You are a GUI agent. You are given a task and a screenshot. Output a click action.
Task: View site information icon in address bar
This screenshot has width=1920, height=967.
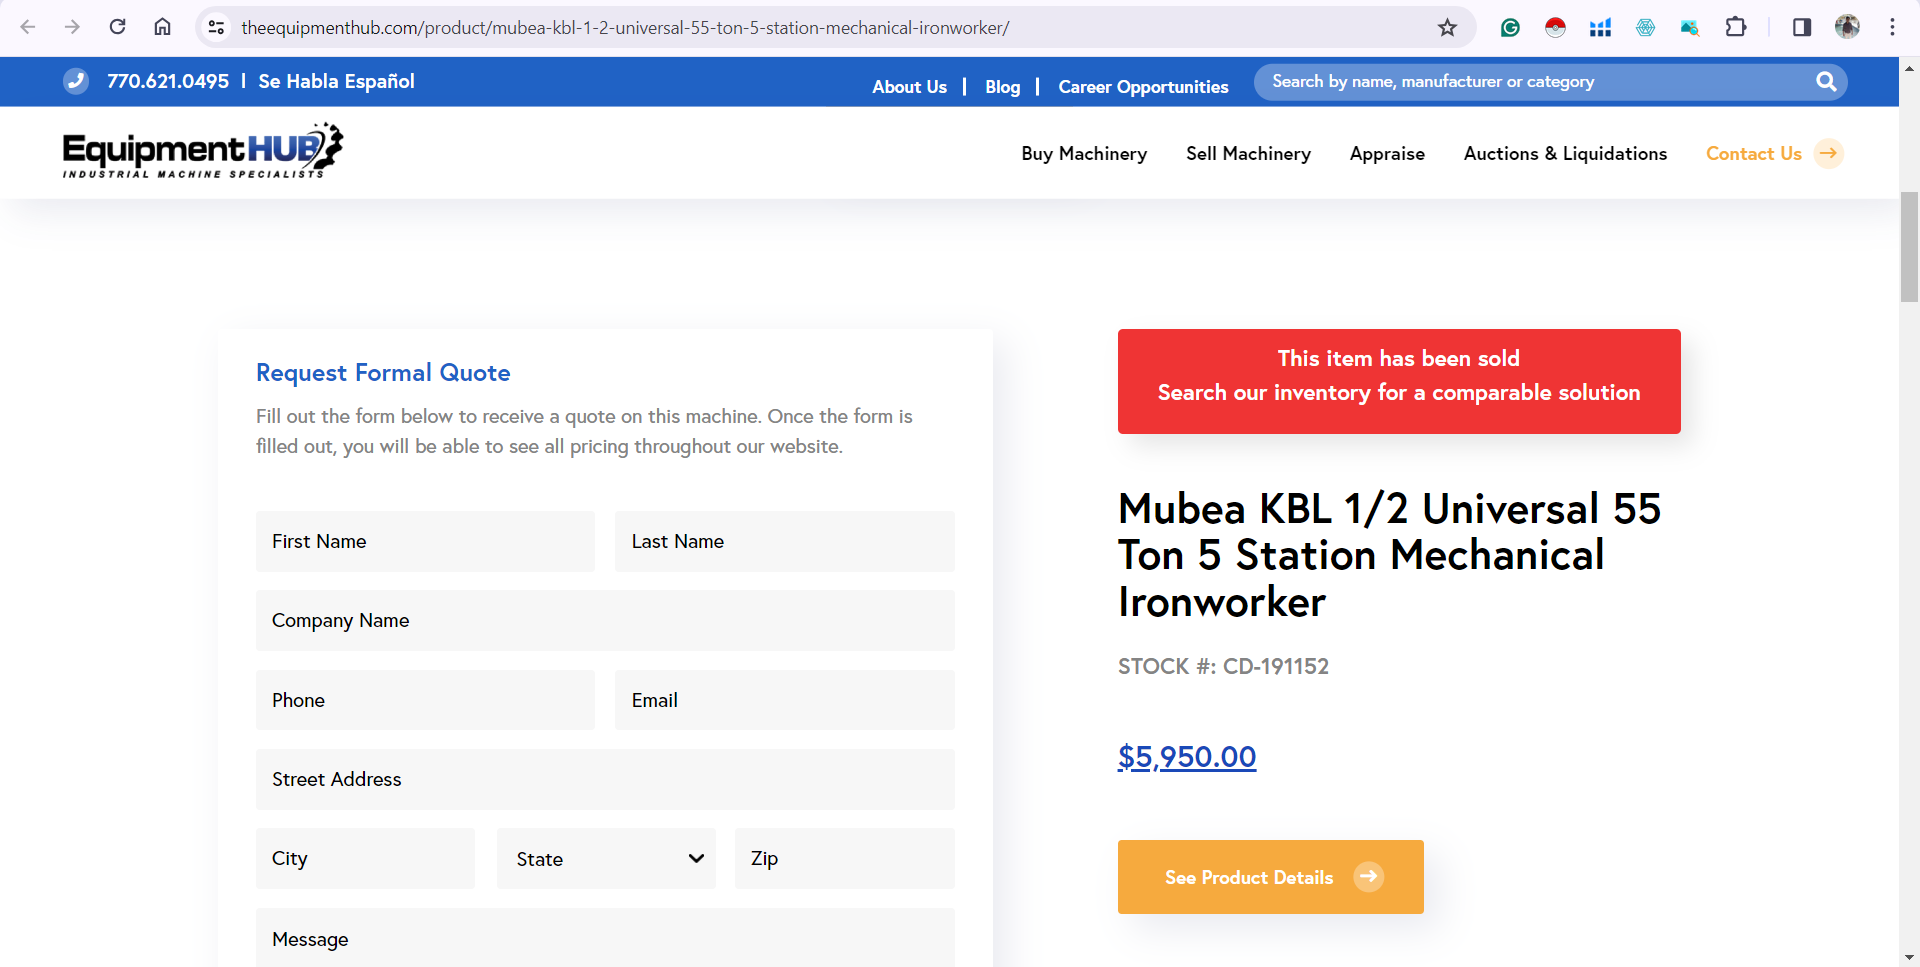pos(216,27)
